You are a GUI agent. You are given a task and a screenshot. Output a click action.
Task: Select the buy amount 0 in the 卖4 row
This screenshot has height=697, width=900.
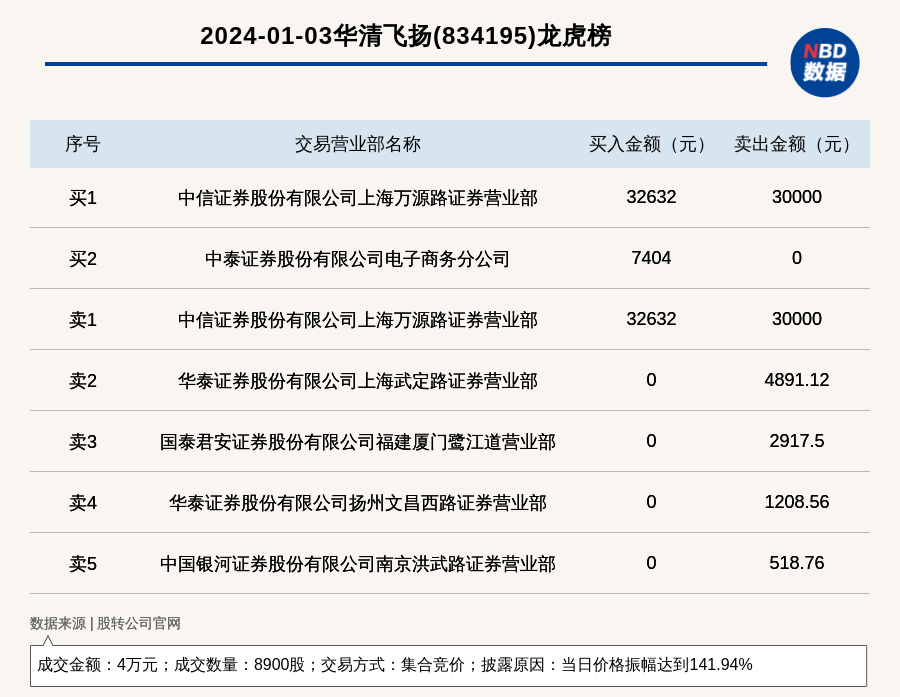(x=651, y=502)
